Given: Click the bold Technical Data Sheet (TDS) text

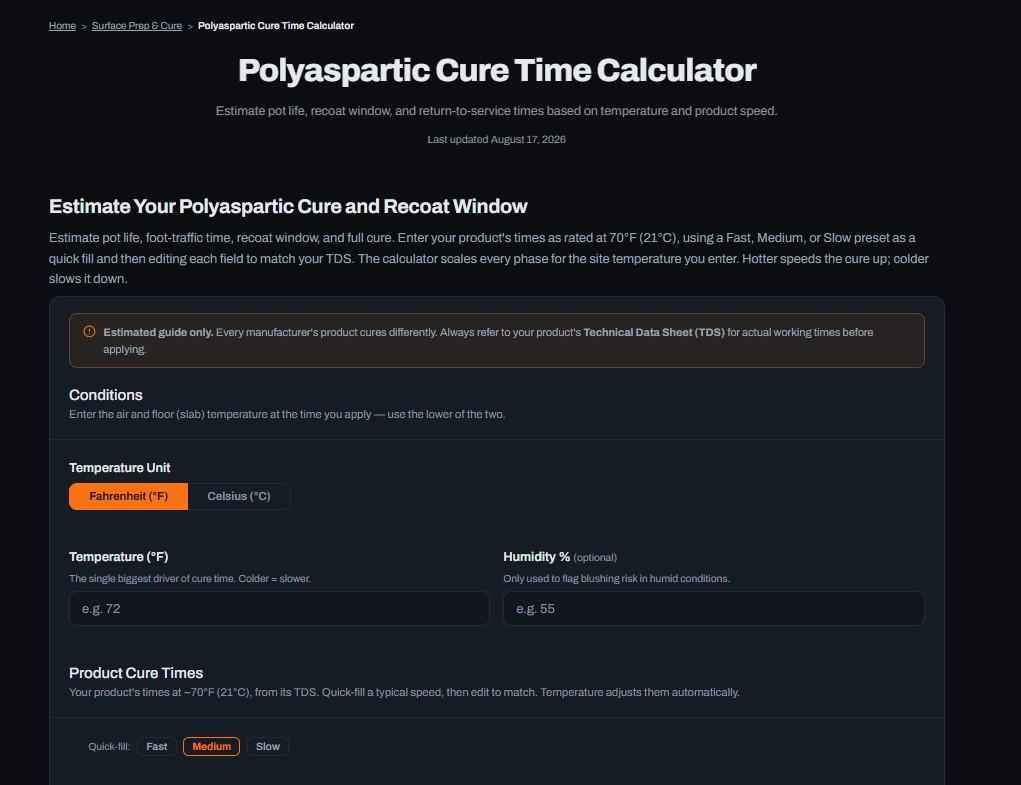Looking at the screenshot, I should coord(654,332).
